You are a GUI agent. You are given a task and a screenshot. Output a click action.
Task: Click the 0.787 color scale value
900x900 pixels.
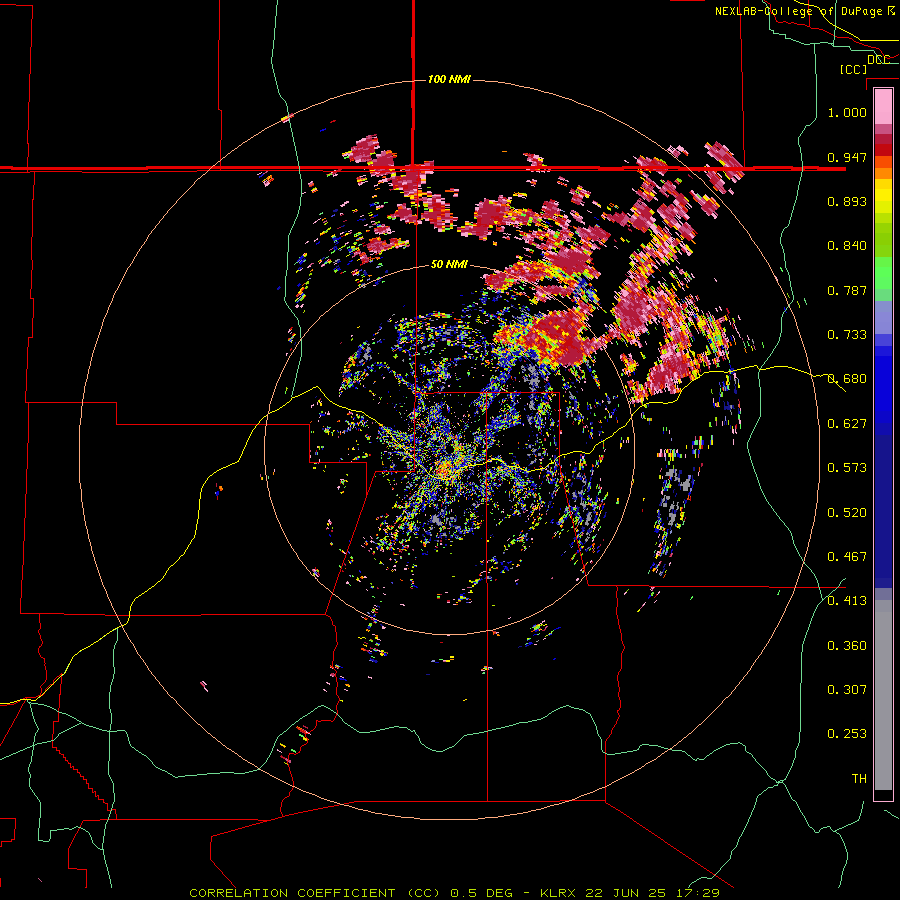(847, 290)
